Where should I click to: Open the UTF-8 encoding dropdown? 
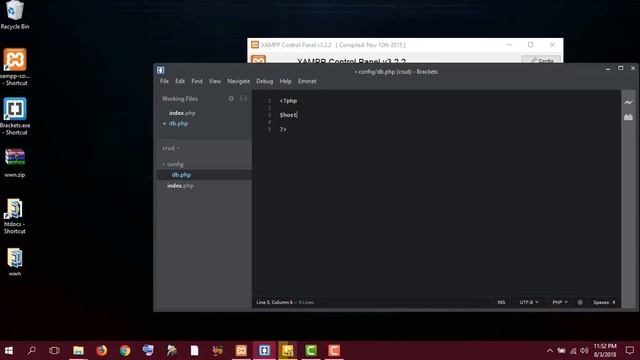point(529,302)
